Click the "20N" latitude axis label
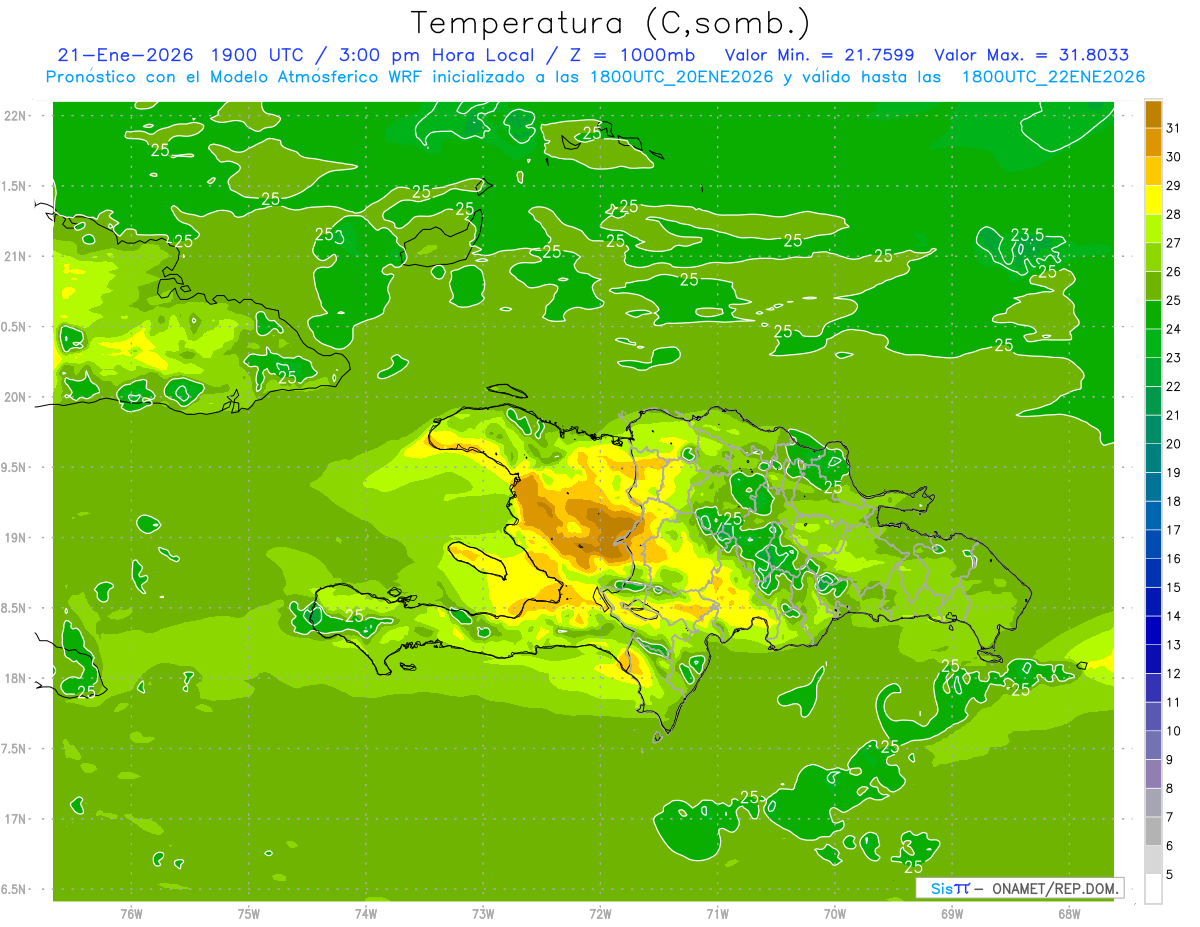Screen dimensions: 1200x927 [14, 397]
